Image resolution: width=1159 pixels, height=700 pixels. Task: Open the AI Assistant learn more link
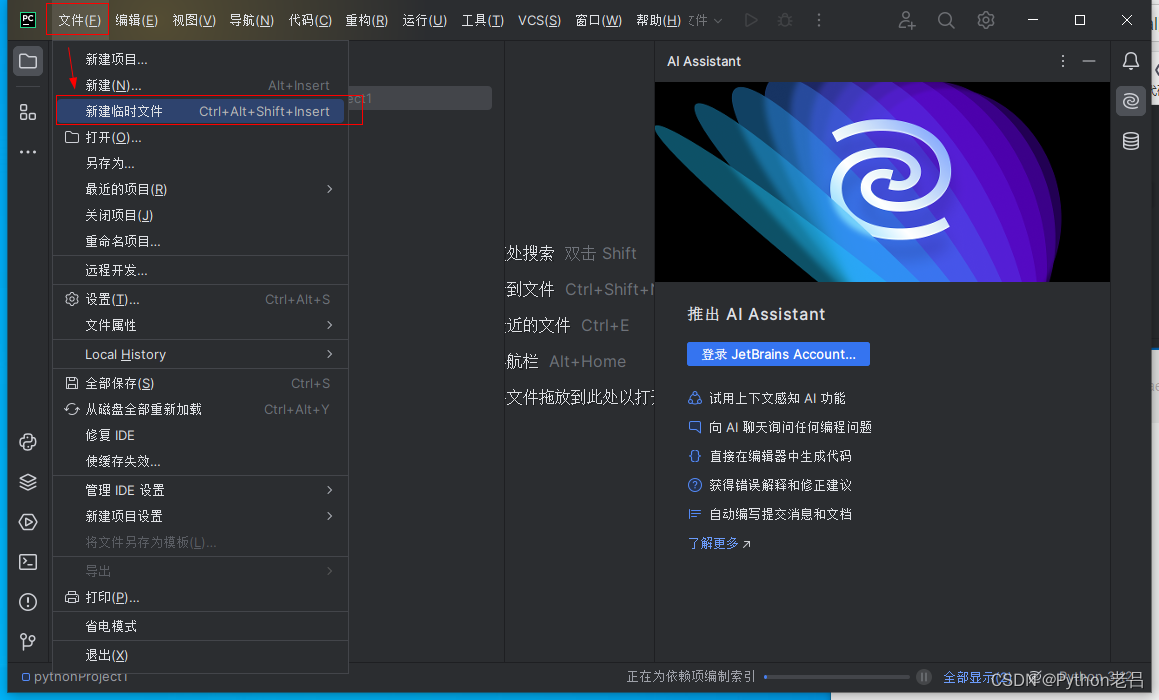pyautogui.click(x=719, y=543)
